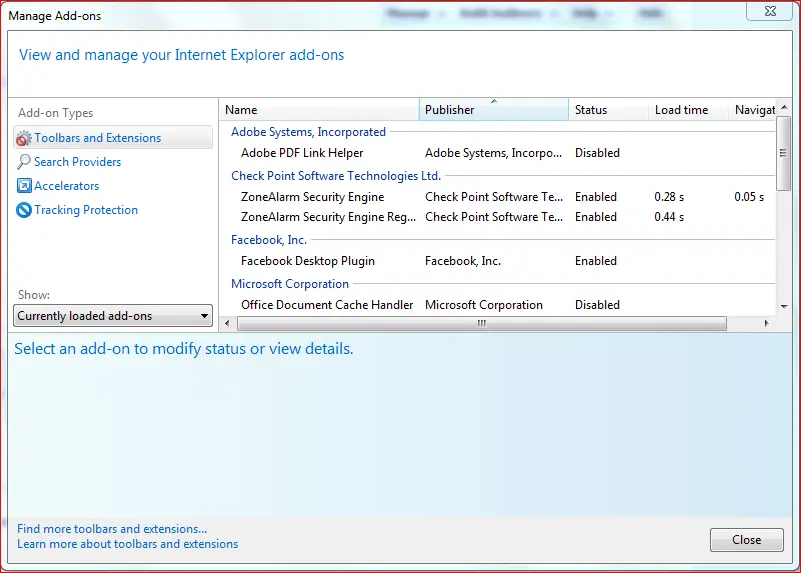Click Facebook, Inc. publisher cell
The width and height of the screenshot is (801, 573).
pos(463,261)
